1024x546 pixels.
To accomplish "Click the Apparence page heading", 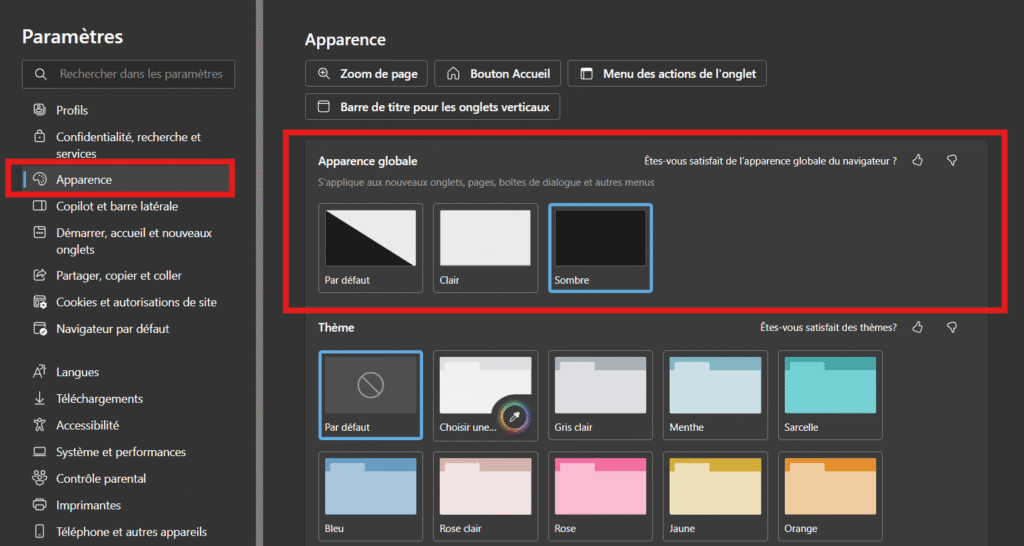I will [345, 40].
